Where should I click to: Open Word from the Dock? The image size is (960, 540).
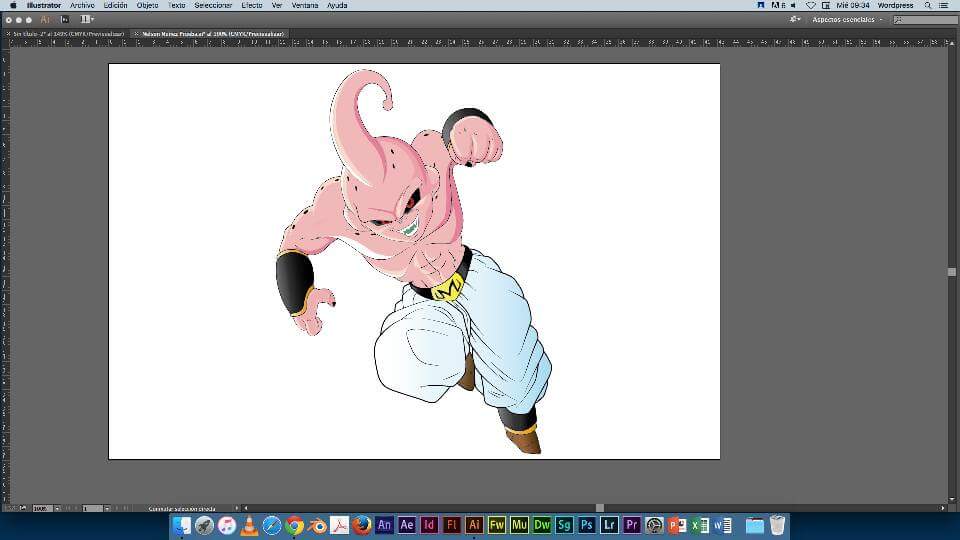(x=722, y=525)
